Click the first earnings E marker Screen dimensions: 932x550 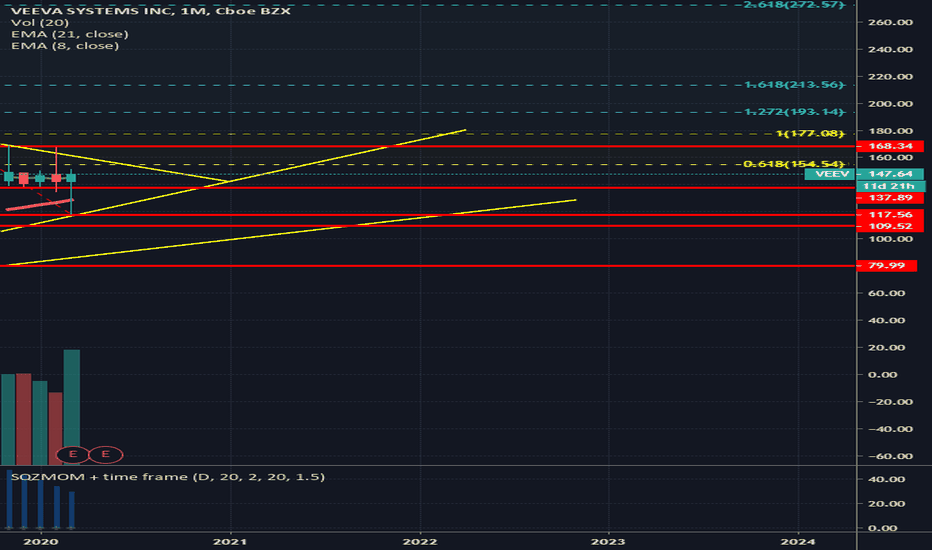[x=73, y=454]
